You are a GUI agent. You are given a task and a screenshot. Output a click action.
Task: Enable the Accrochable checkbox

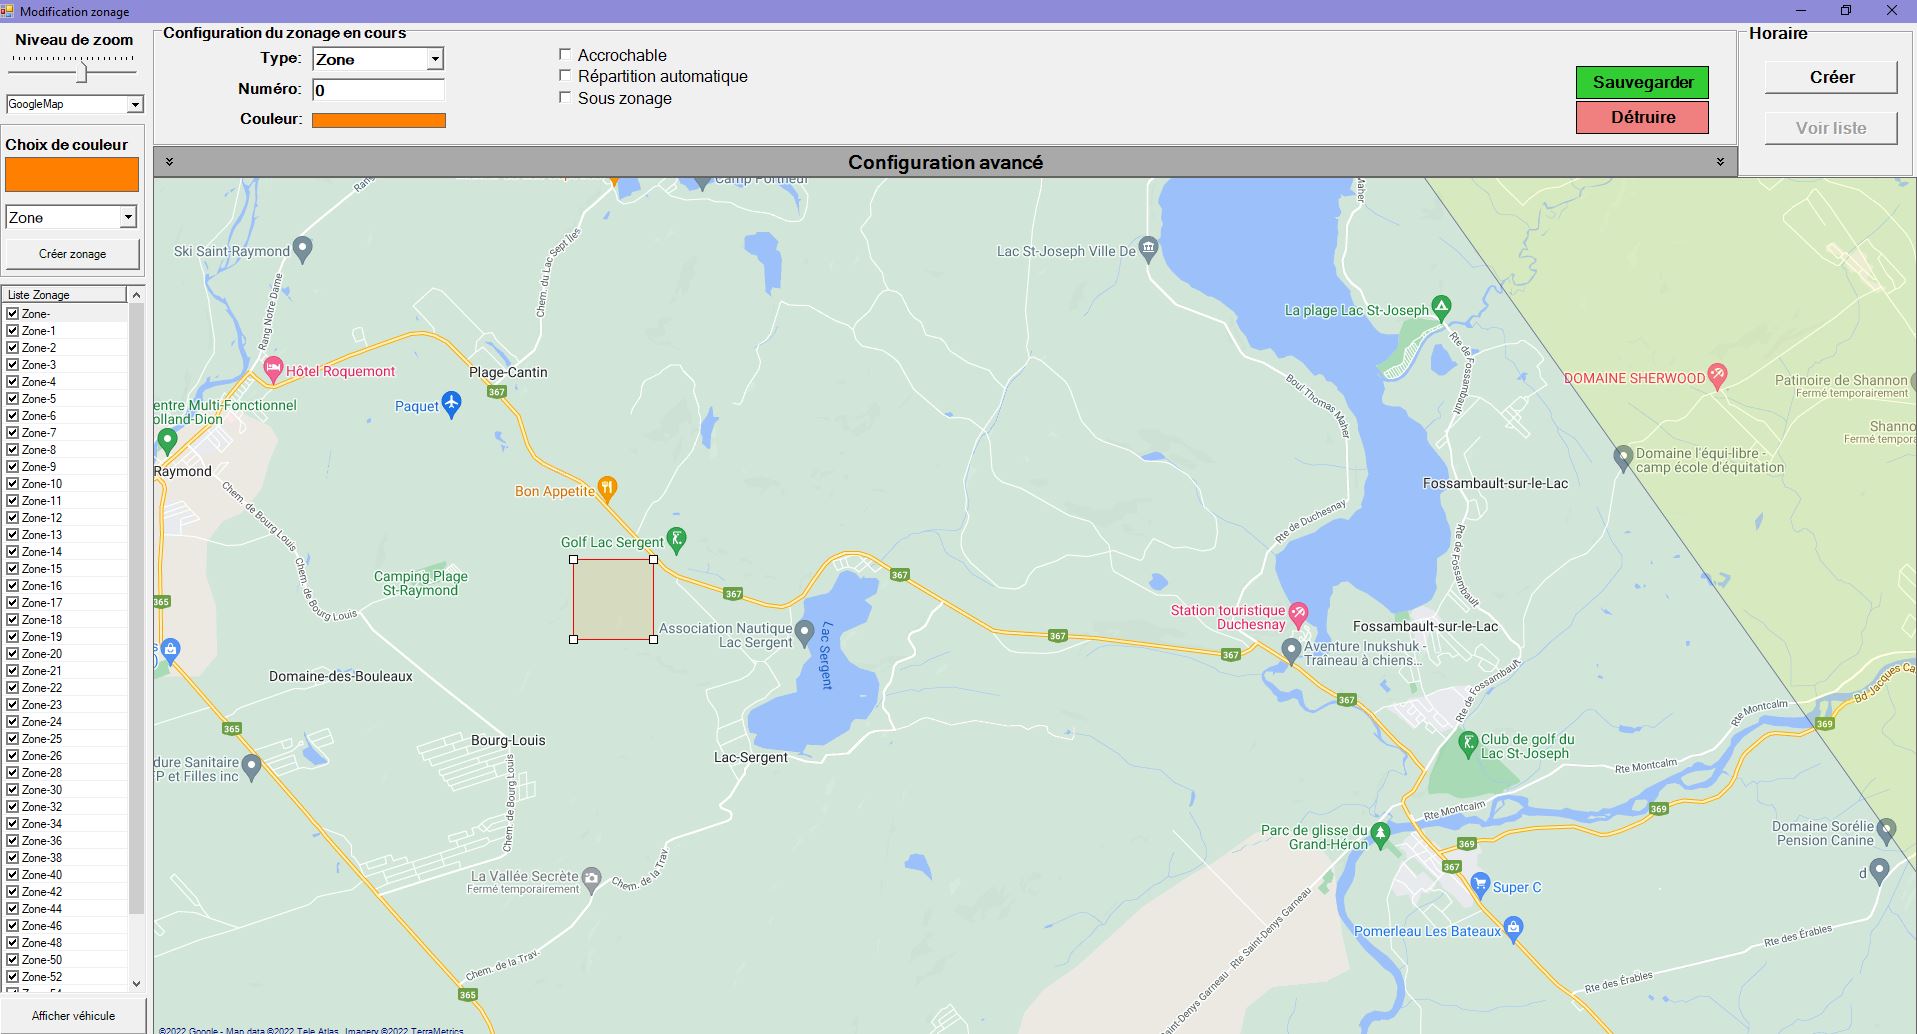[565, 54]
